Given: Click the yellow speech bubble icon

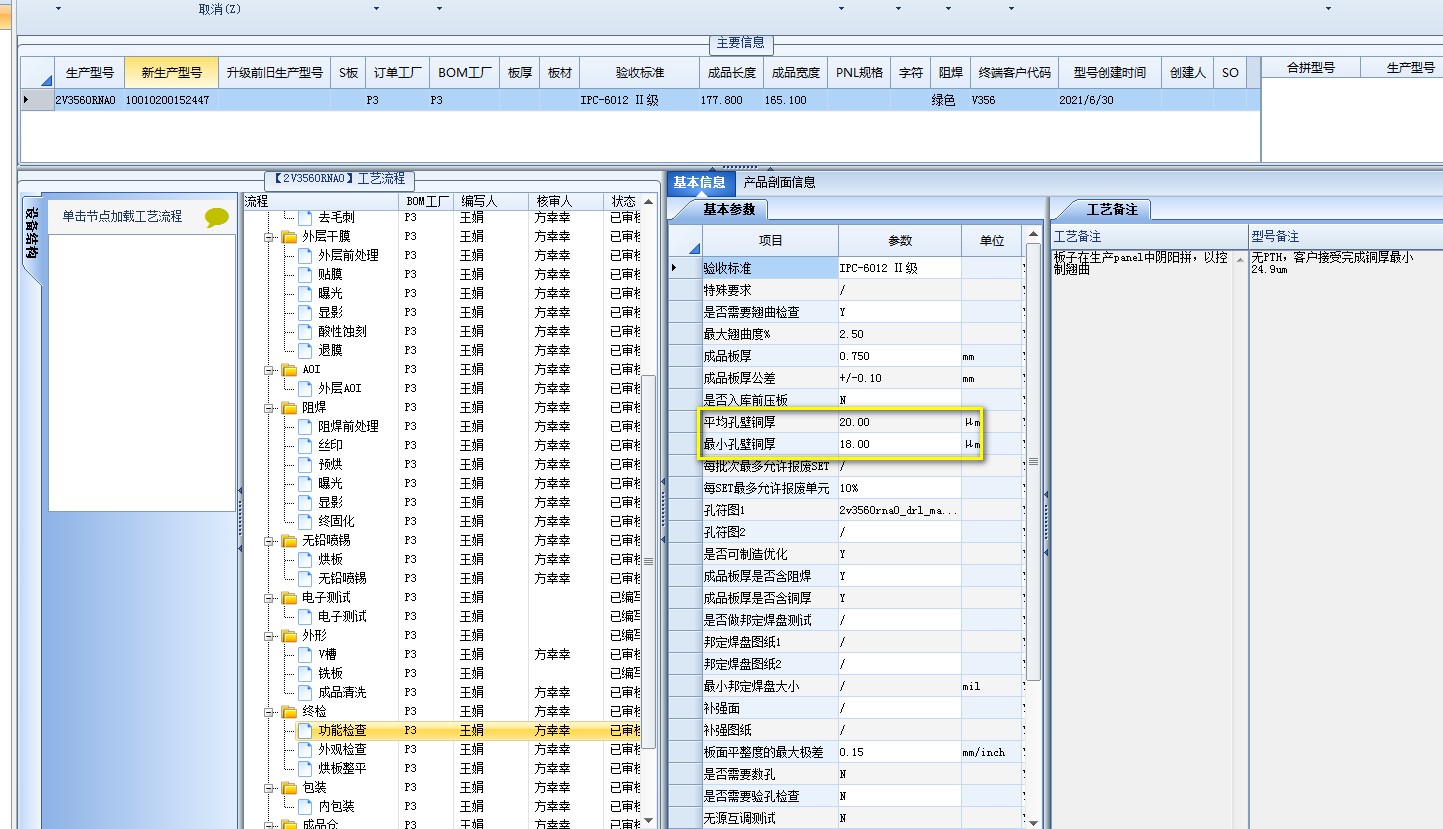Looking at the screenshot, I should 216,217.
